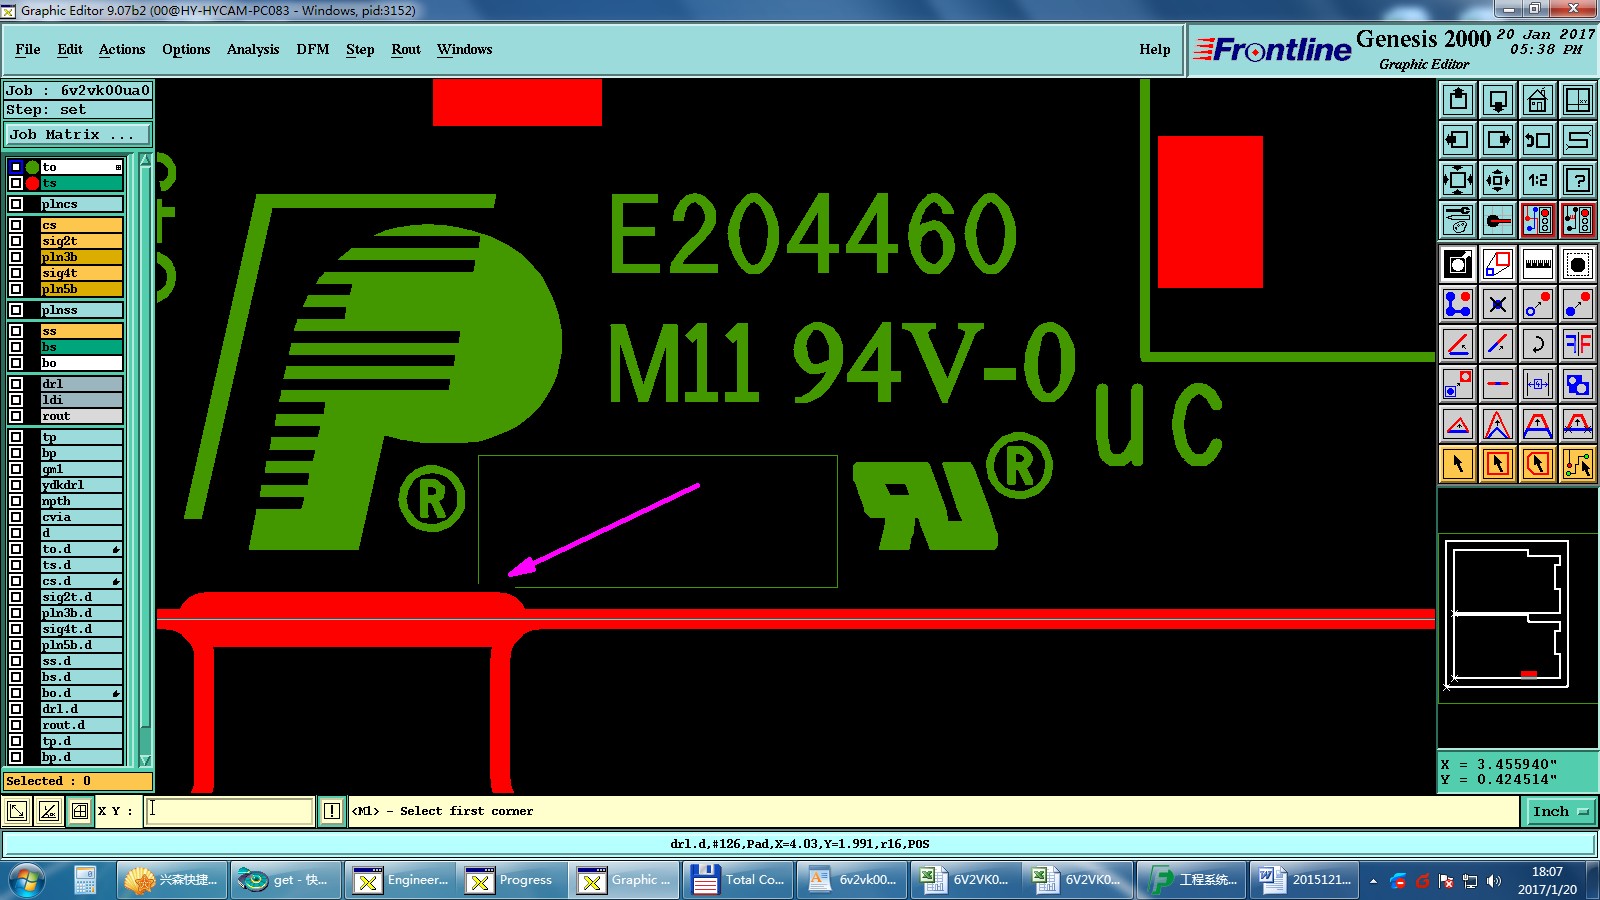Toggle the ts layer checkbox

click(x=16, y=183)
